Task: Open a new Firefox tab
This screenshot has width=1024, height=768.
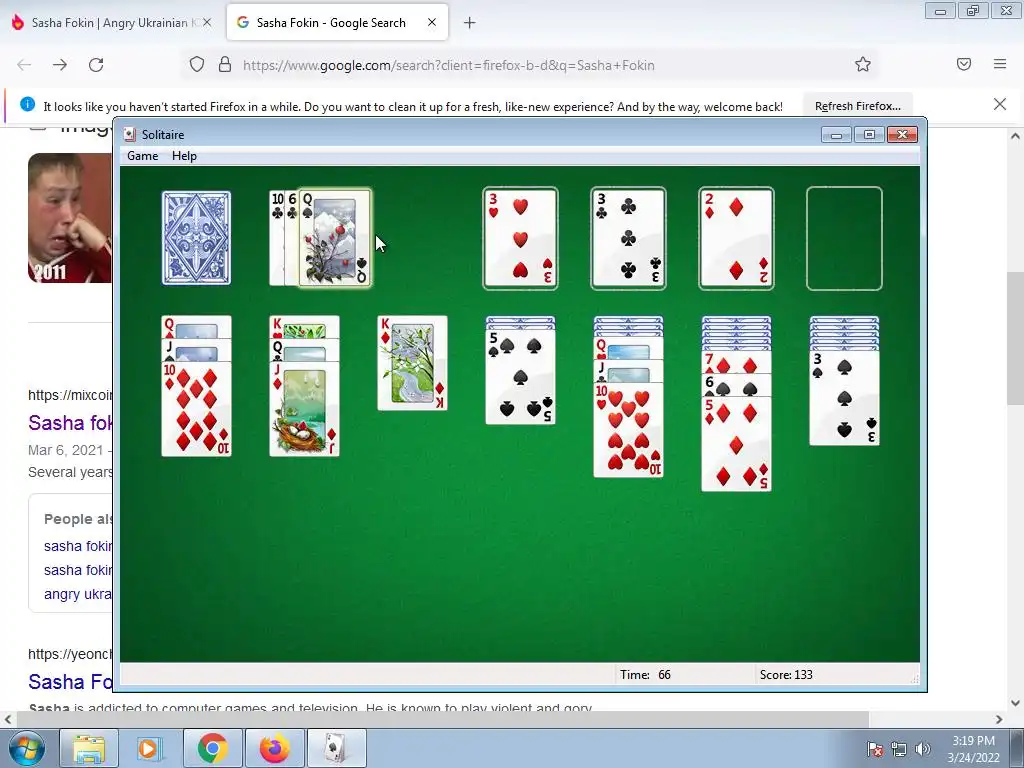Action: [x=470, y=23]
